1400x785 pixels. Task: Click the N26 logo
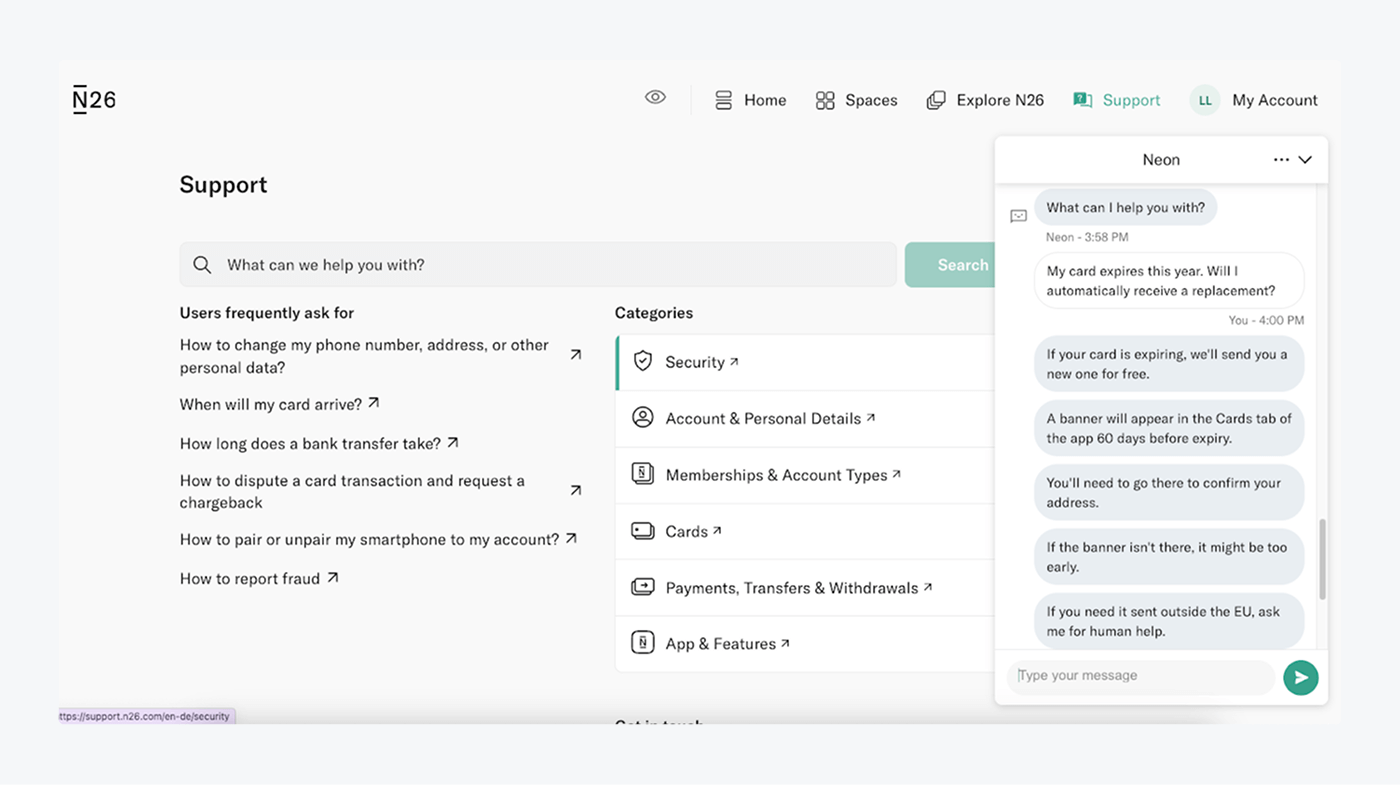pyautogui.click(x=95, y=99)
